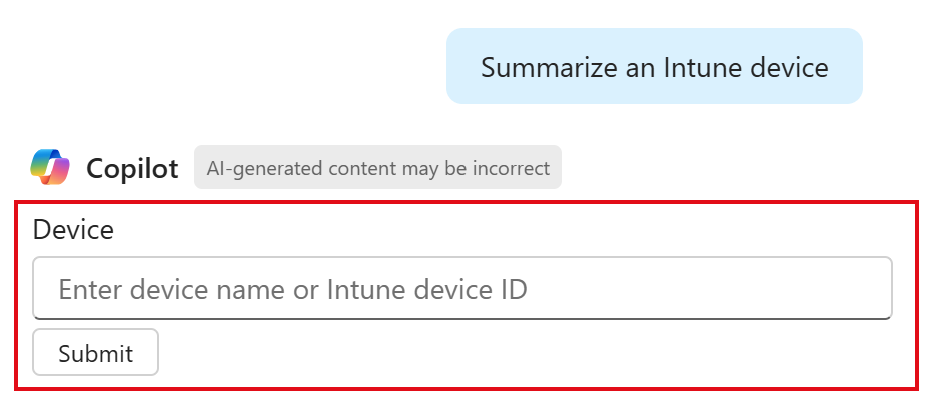Click inside the Intune device ID textbox
Viewport: 926px width, 402px height.
click(x=462, y=289)
